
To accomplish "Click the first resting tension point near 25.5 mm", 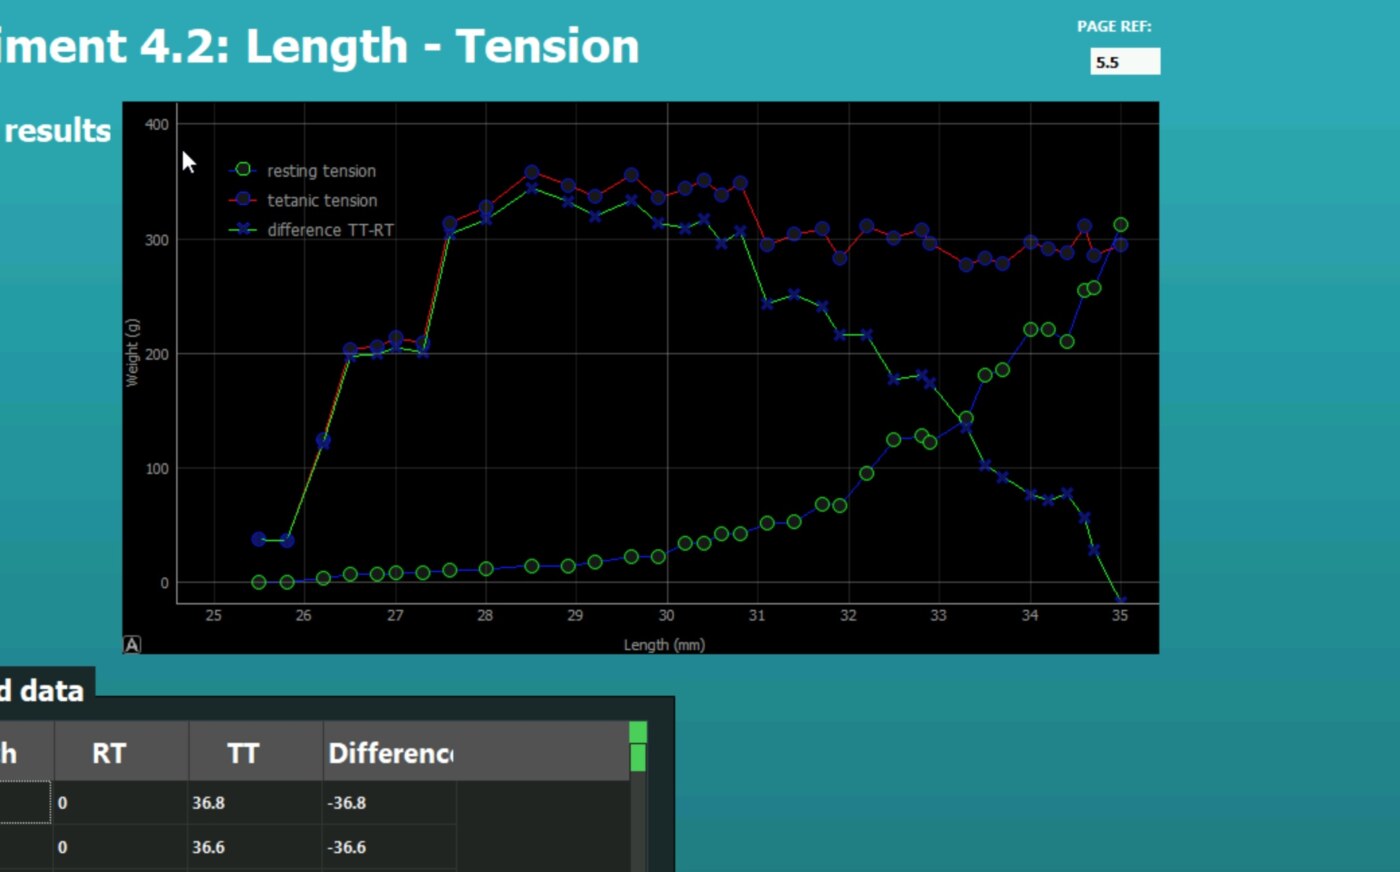I will 259,582.
